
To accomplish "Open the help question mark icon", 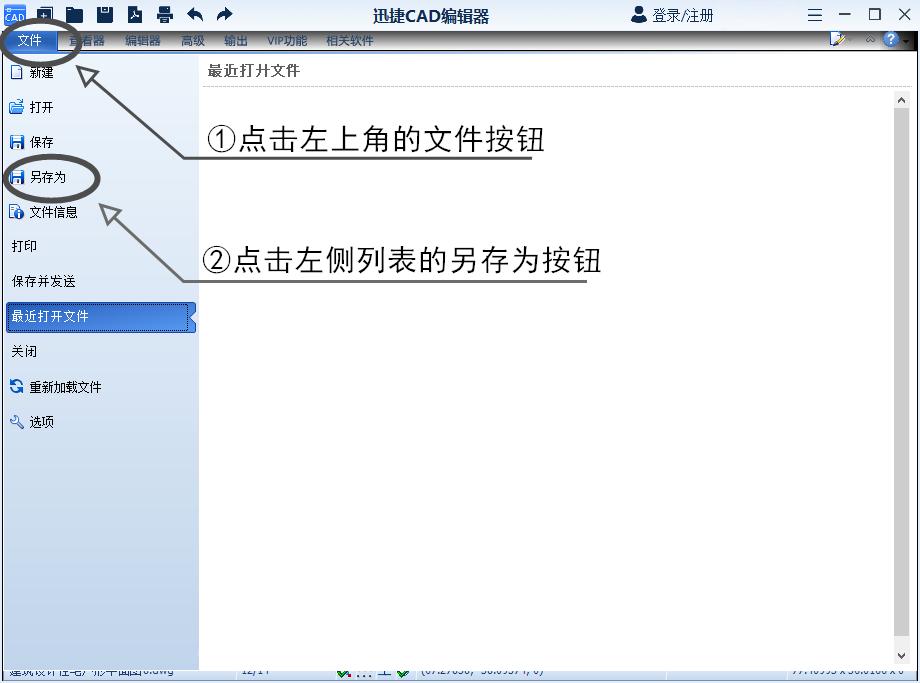I will click(893, 39).
